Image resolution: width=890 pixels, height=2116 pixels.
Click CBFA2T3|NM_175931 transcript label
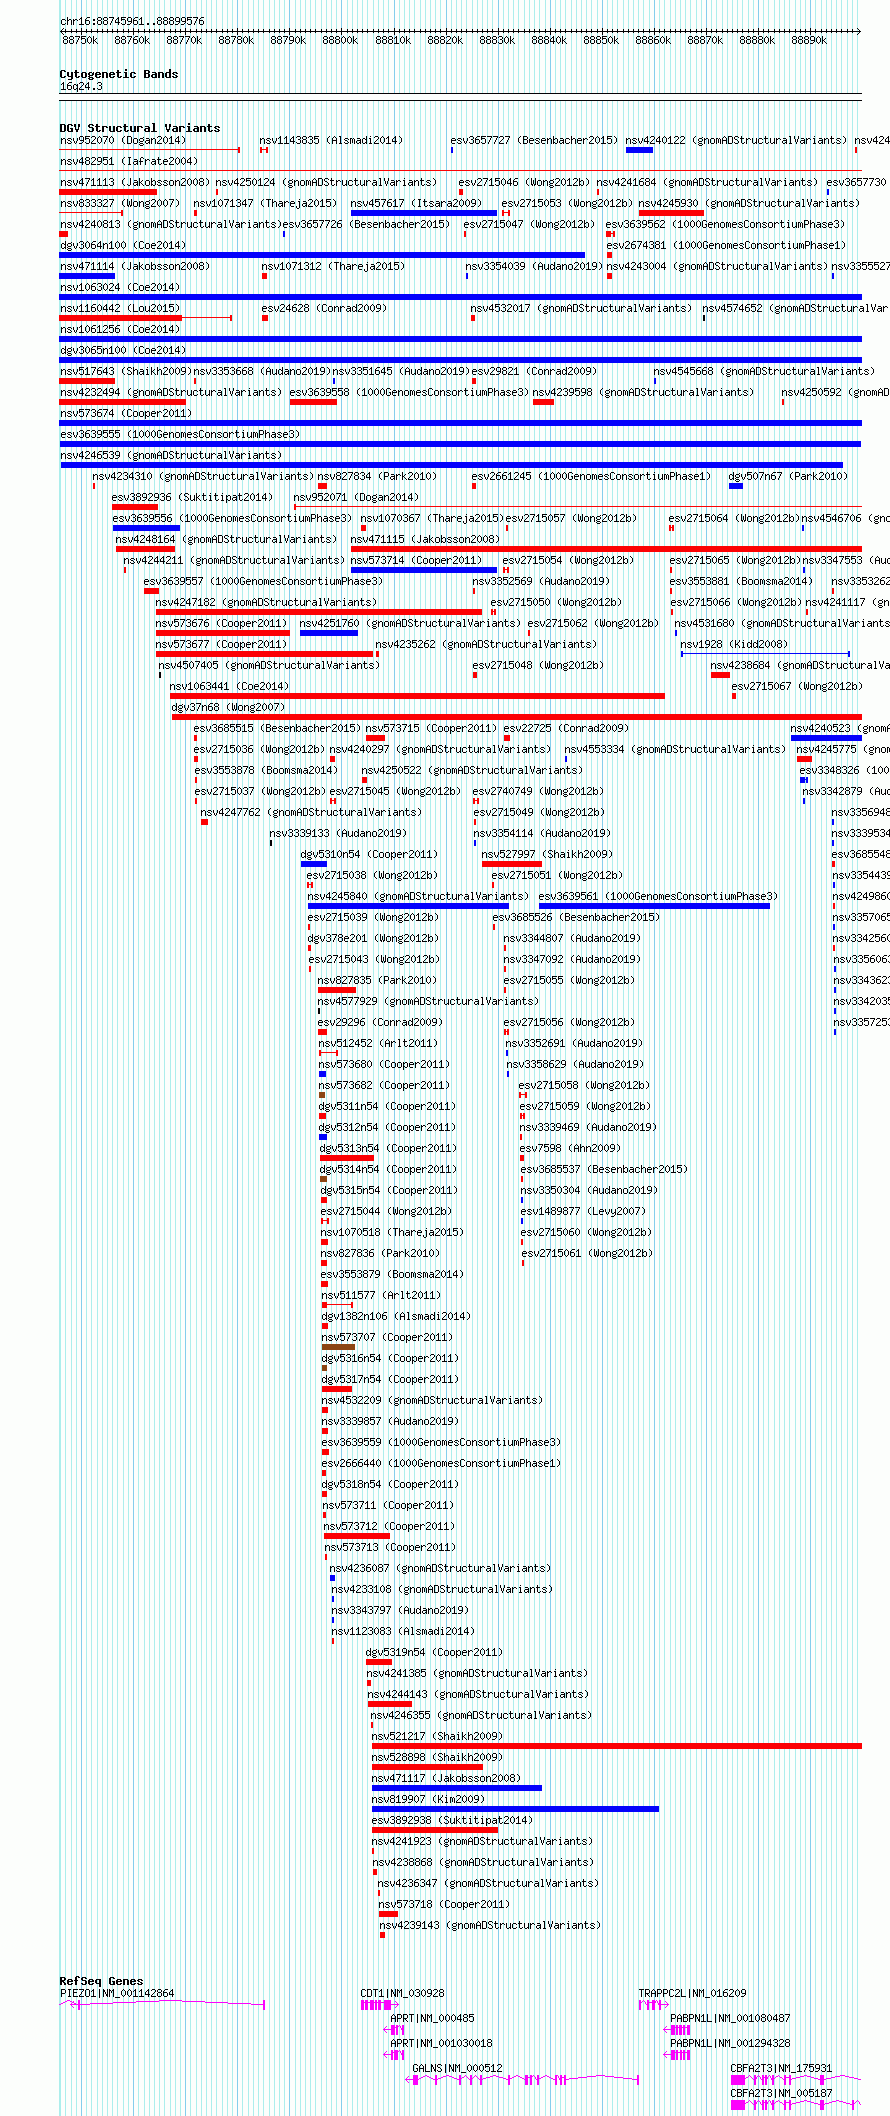[781, 2068]
